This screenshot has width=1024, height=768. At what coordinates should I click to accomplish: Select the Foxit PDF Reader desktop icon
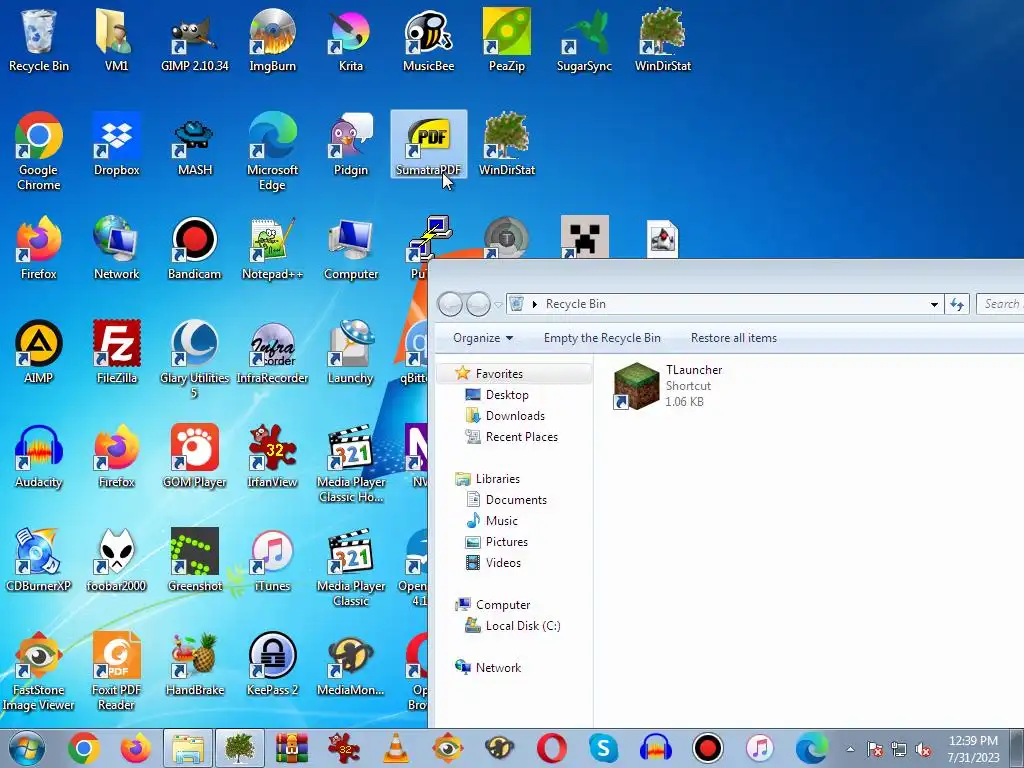(117, 671)
